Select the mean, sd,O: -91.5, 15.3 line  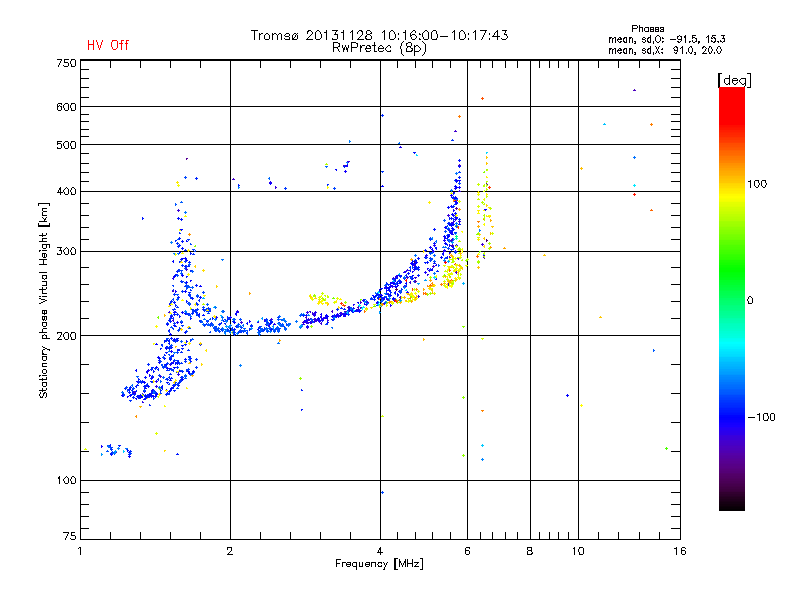pos(666,39)
